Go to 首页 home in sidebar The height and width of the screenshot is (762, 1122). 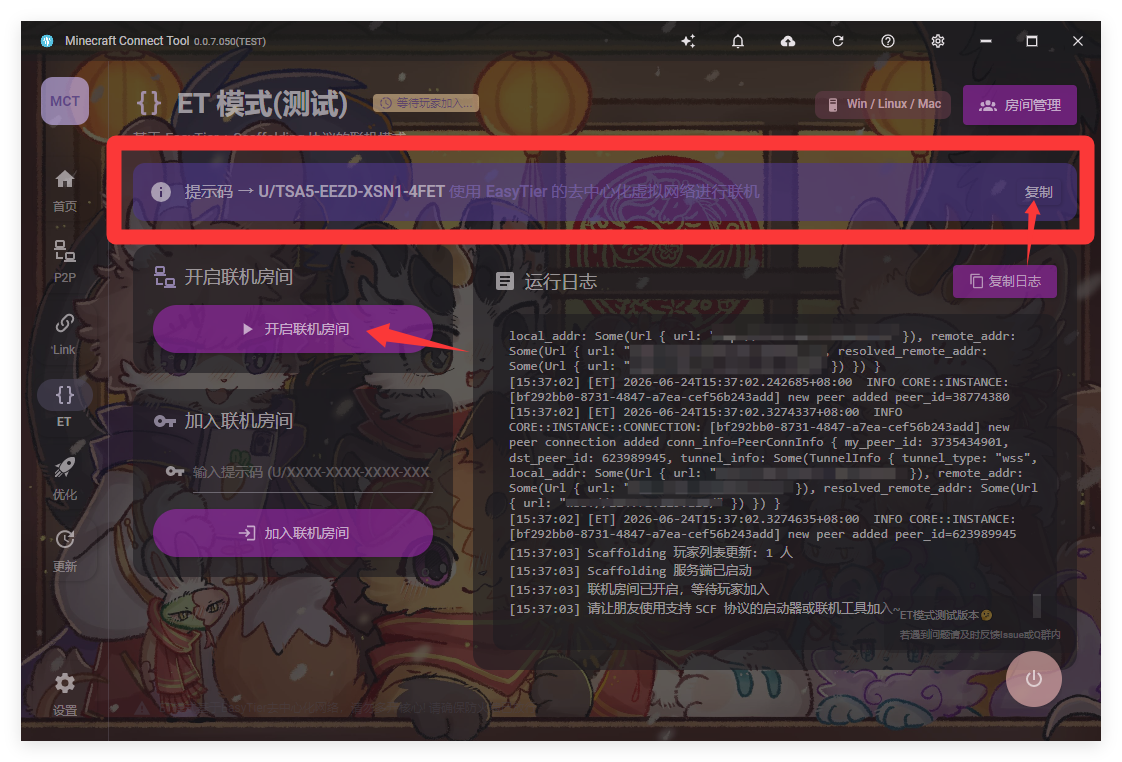pyautogui.click(x=65, y=191)
